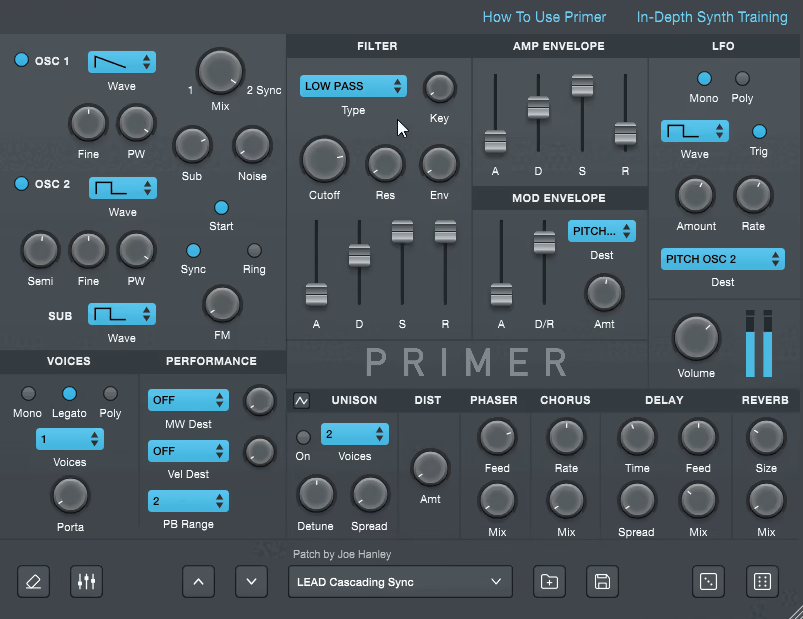Click the filter Cutoff knob

(324, 160)
